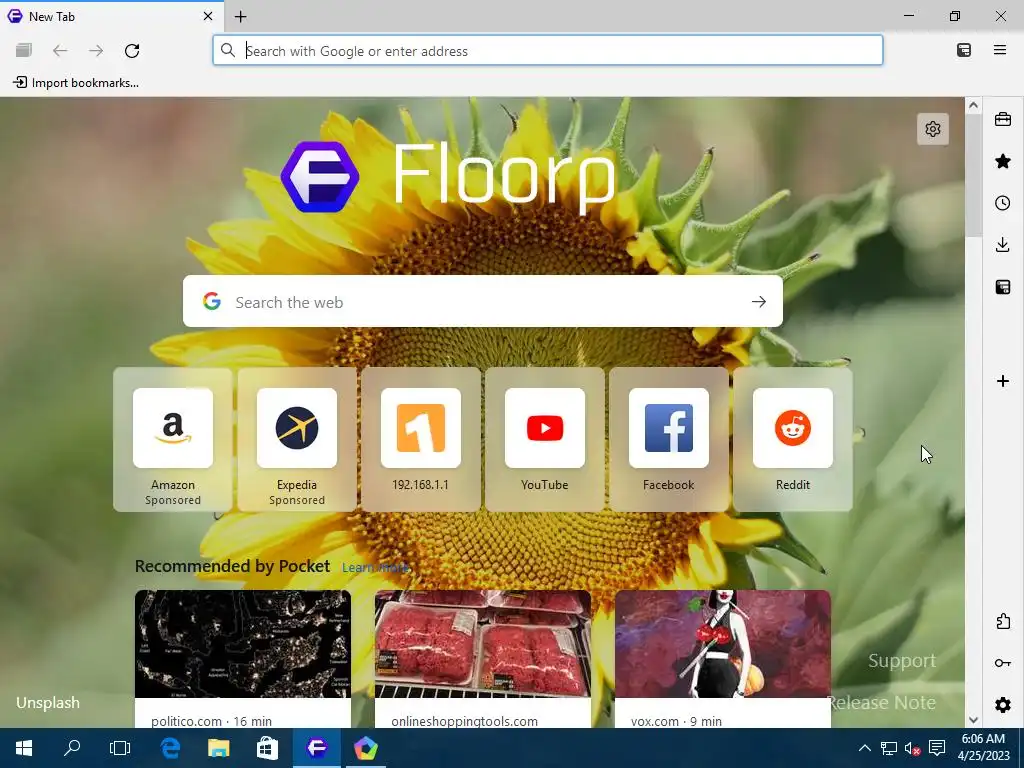
Task: Open the 192.168.1.1 shortcut tile
Action: 421,440
